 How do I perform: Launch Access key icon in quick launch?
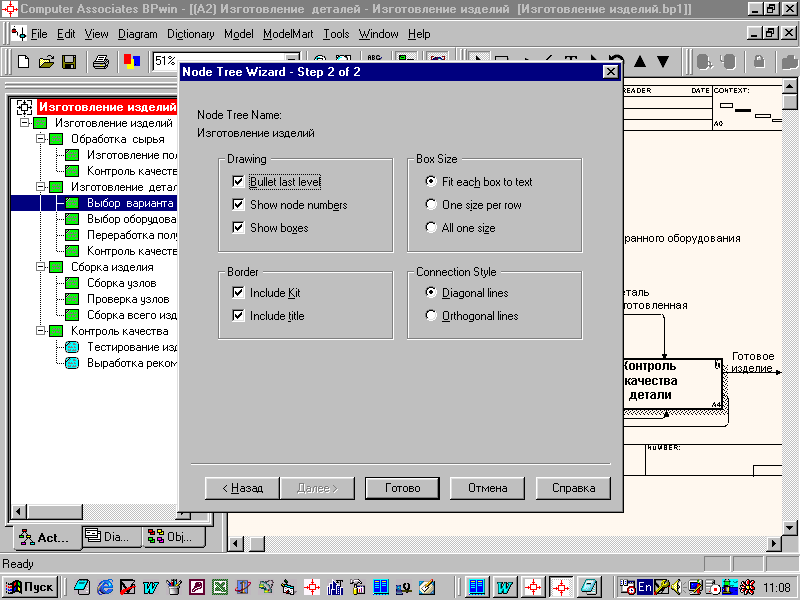[x=197, y=587]
